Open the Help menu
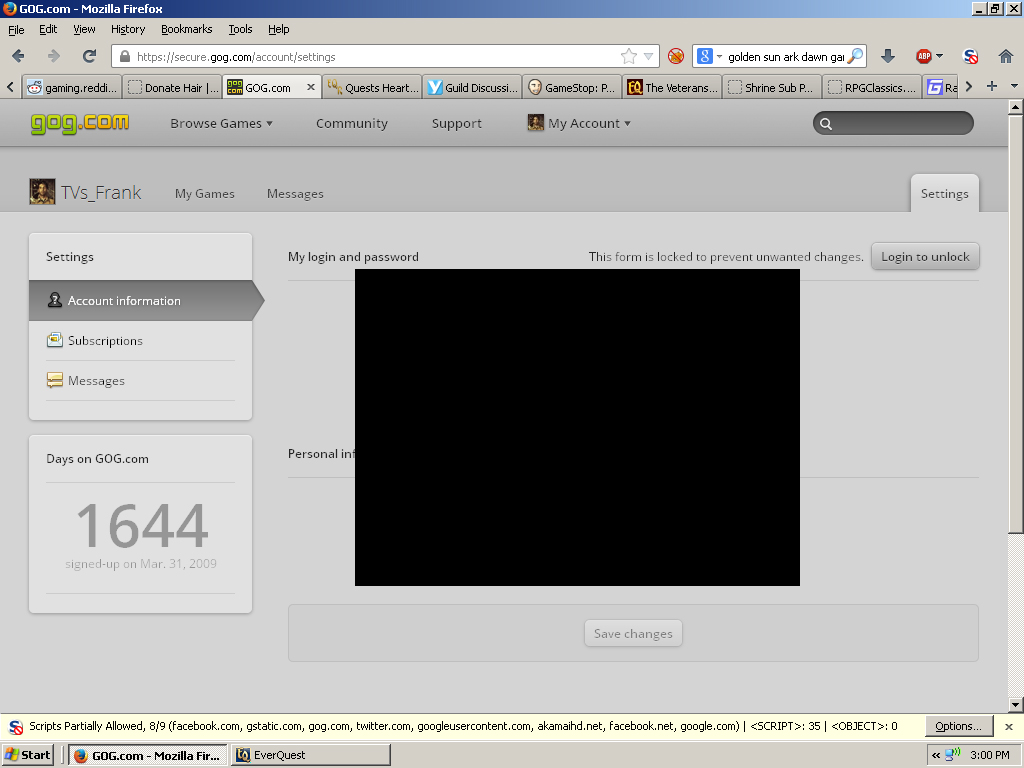This screenshot has width=1024, height=768. point(278,29)
